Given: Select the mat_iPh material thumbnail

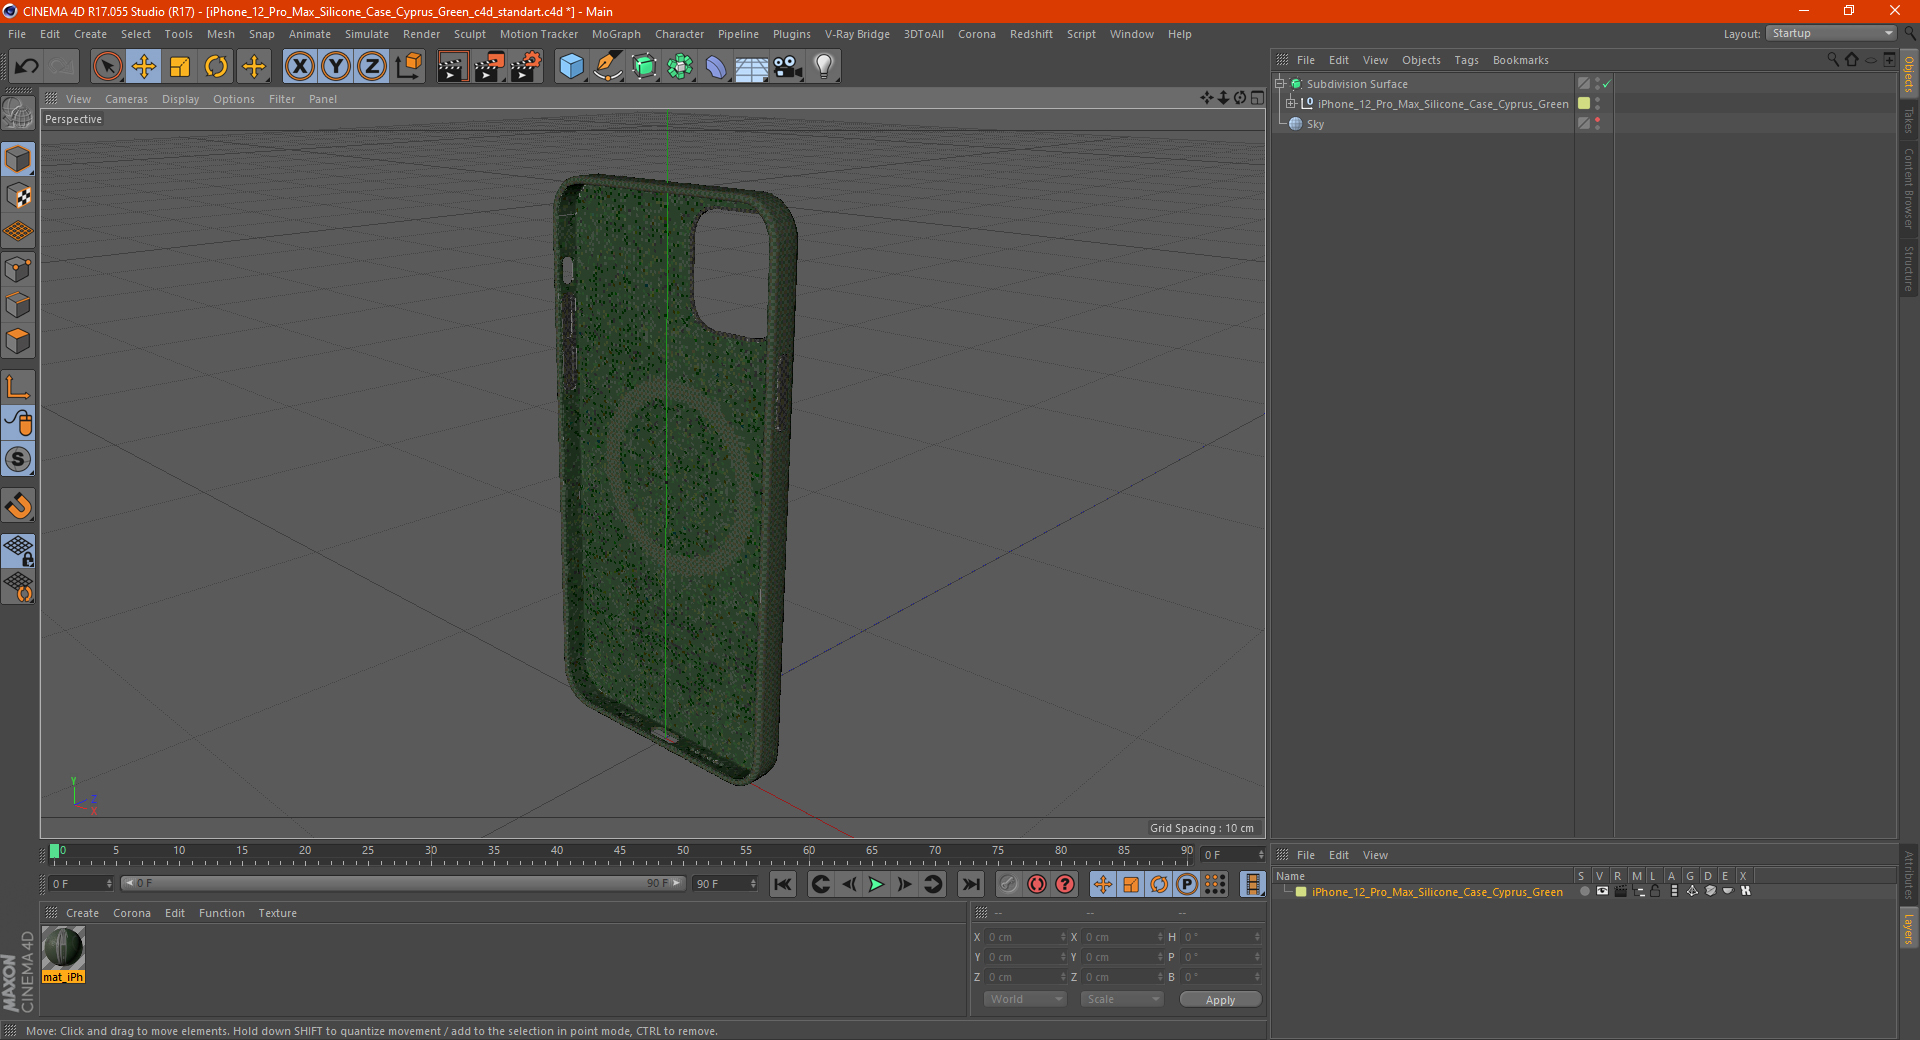Looking at the screenshot, I should [63, 949].
